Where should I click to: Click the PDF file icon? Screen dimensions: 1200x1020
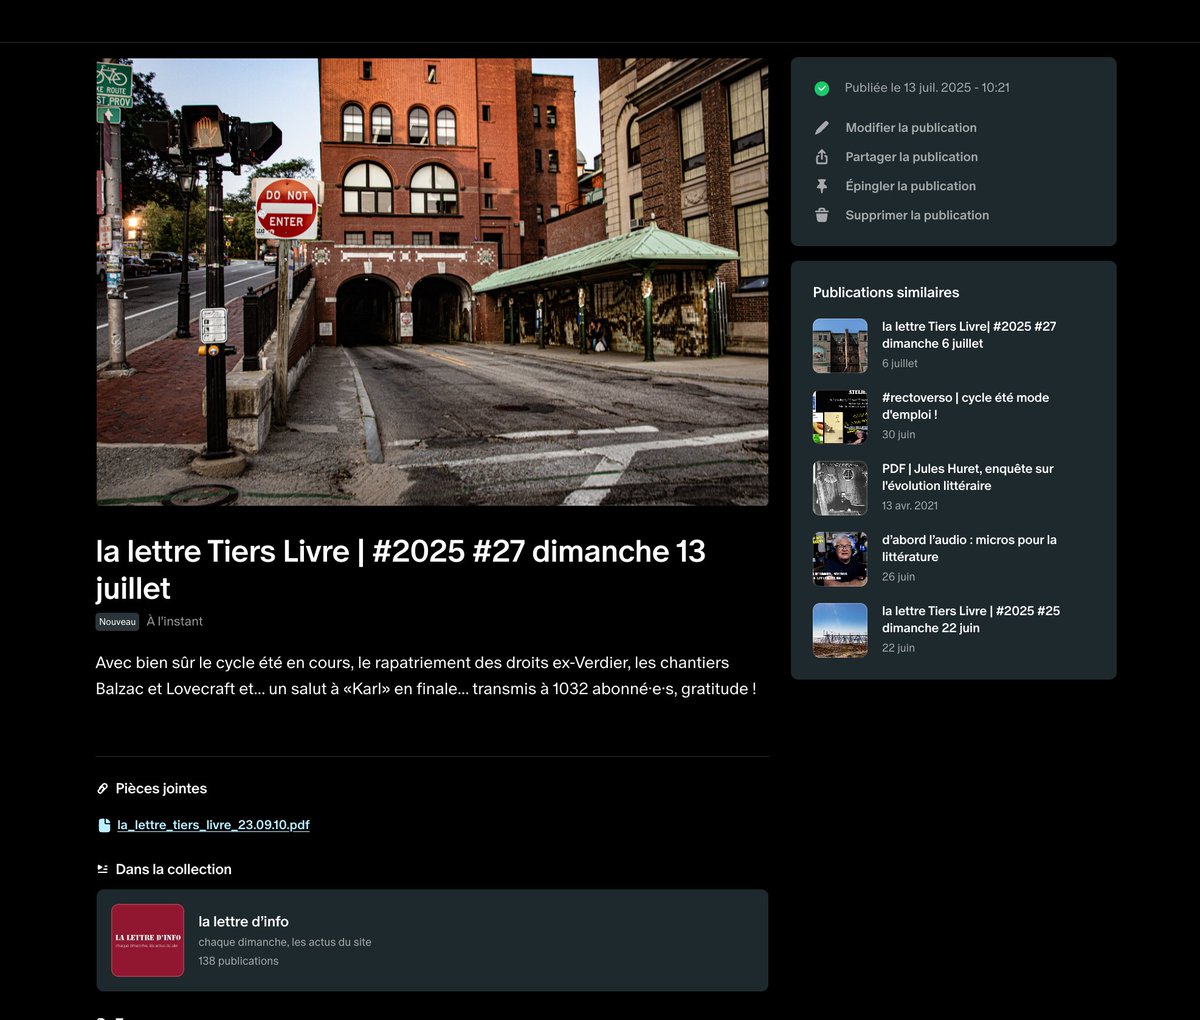104,825
